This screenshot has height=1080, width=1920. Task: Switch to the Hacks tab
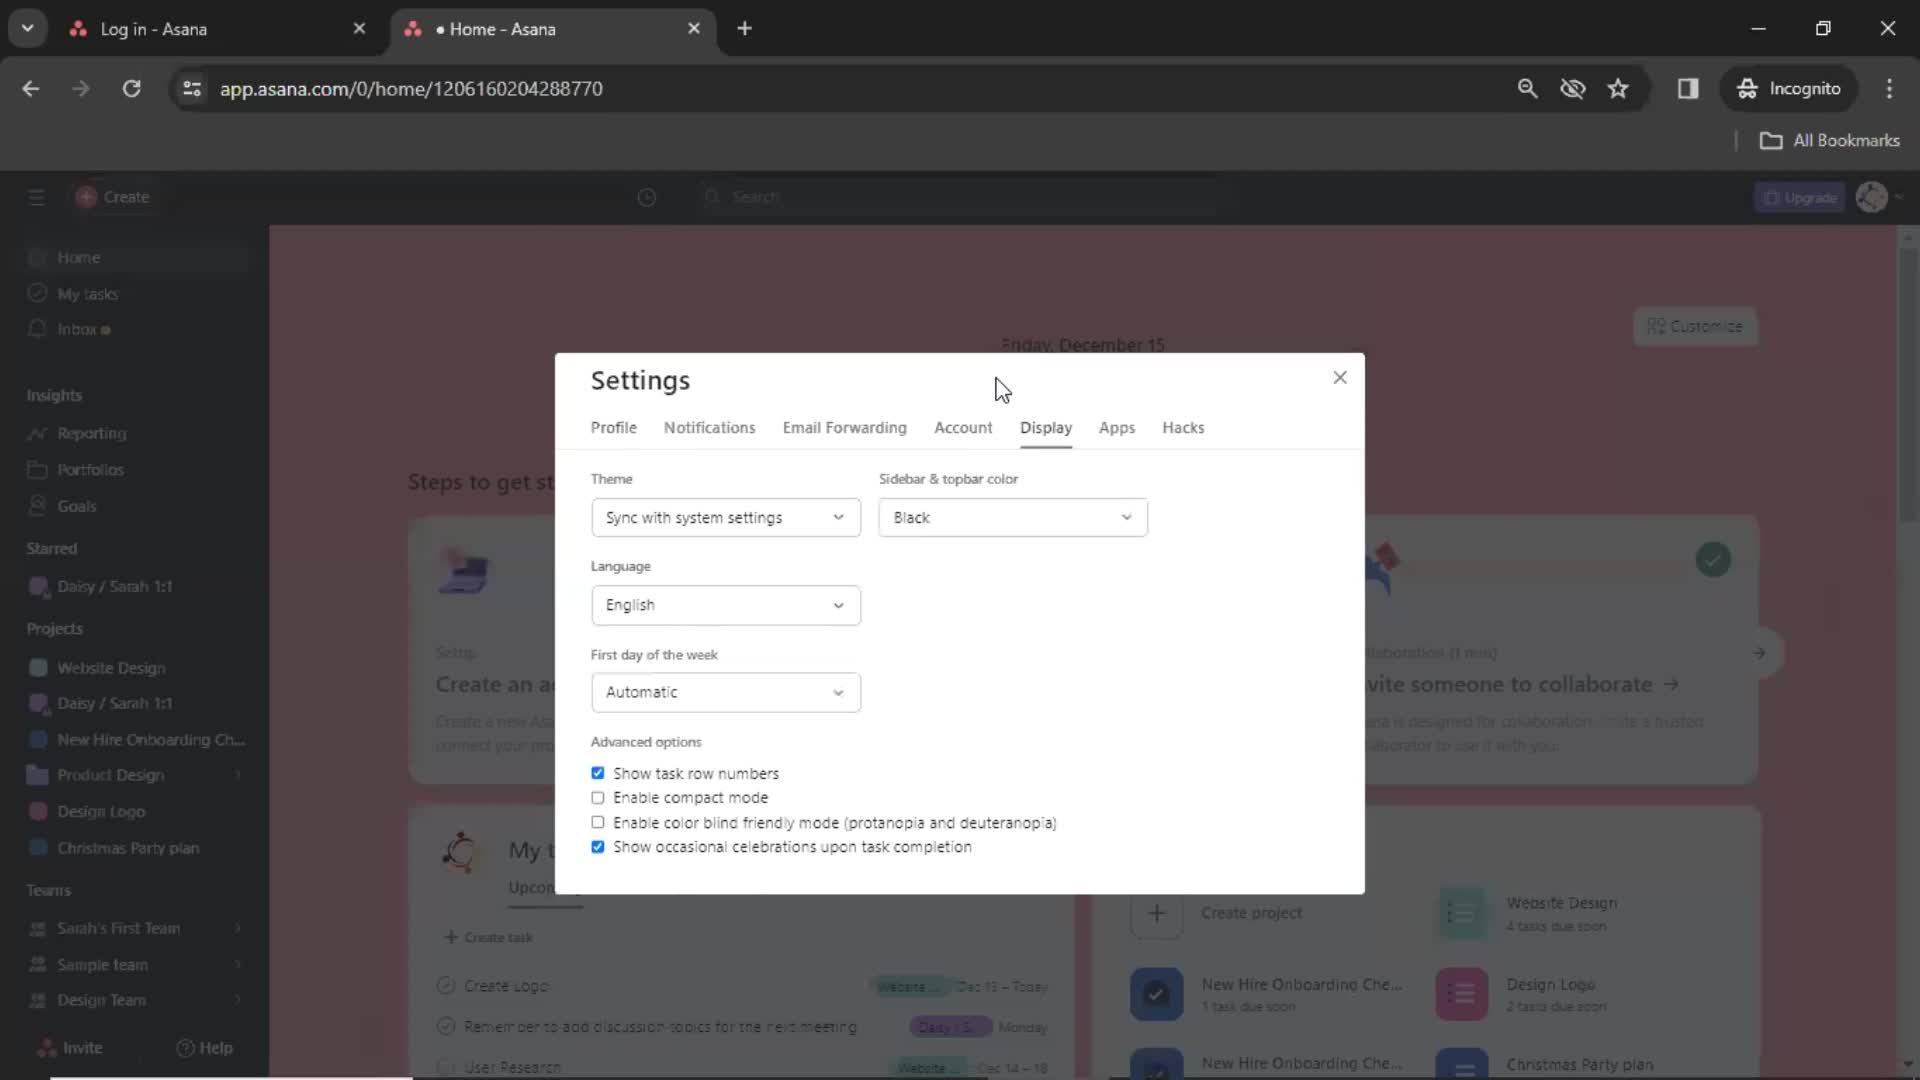click(1183, 427)
